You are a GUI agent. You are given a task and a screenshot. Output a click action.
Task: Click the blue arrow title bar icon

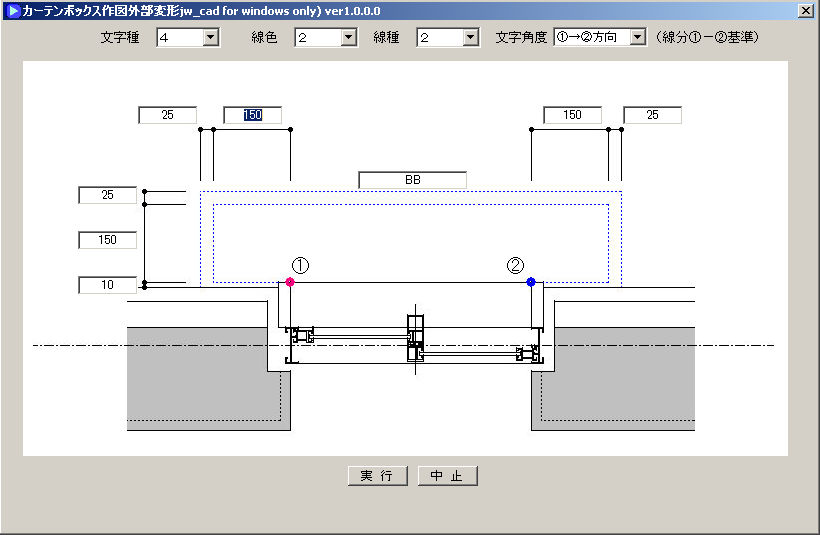tap(12, 10)
